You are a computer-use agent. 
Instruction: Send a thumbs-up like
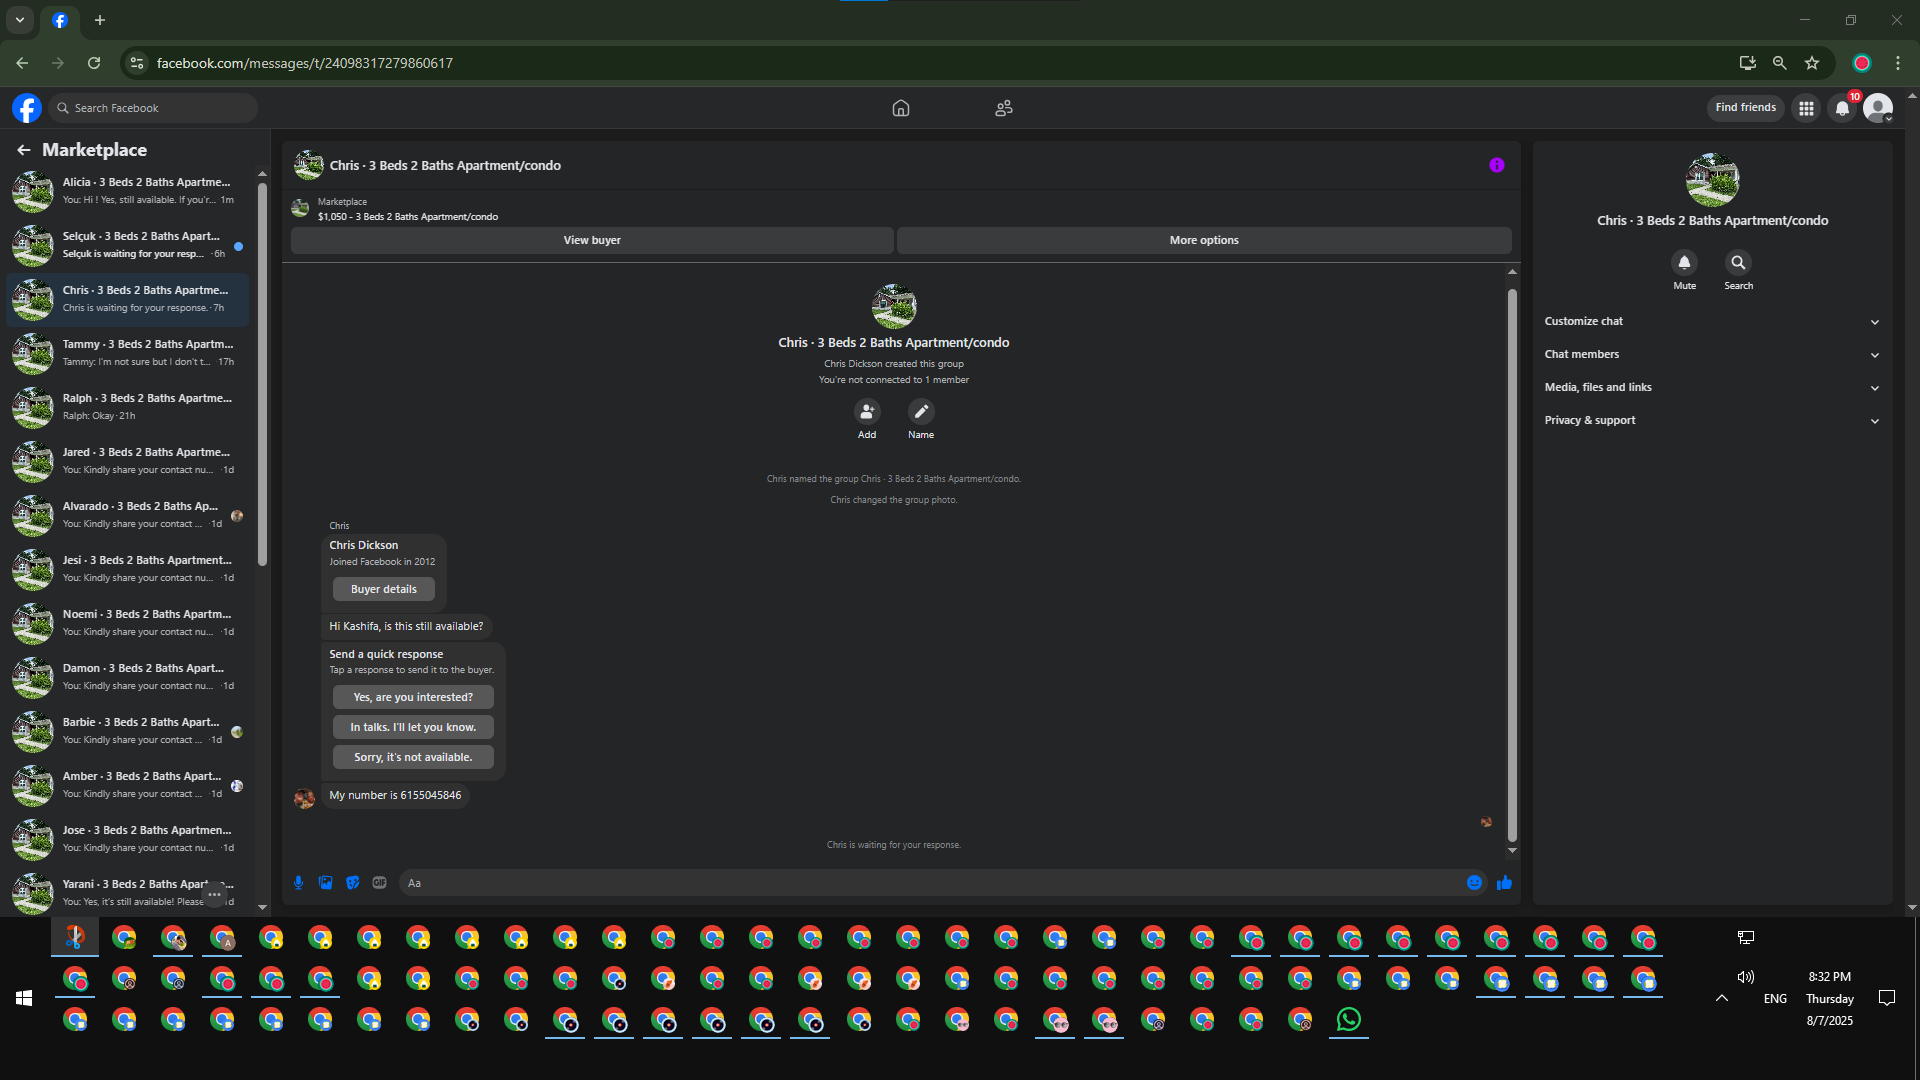pyautogui.click(x=1504, y=883)
